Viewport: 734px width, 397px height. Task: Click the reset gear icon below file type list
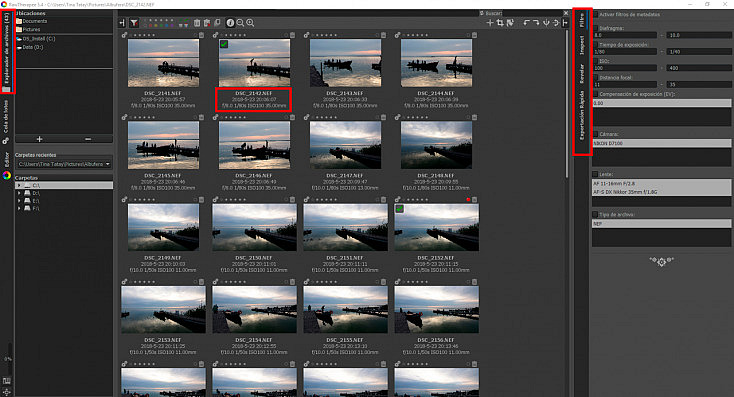click(661, 261)
